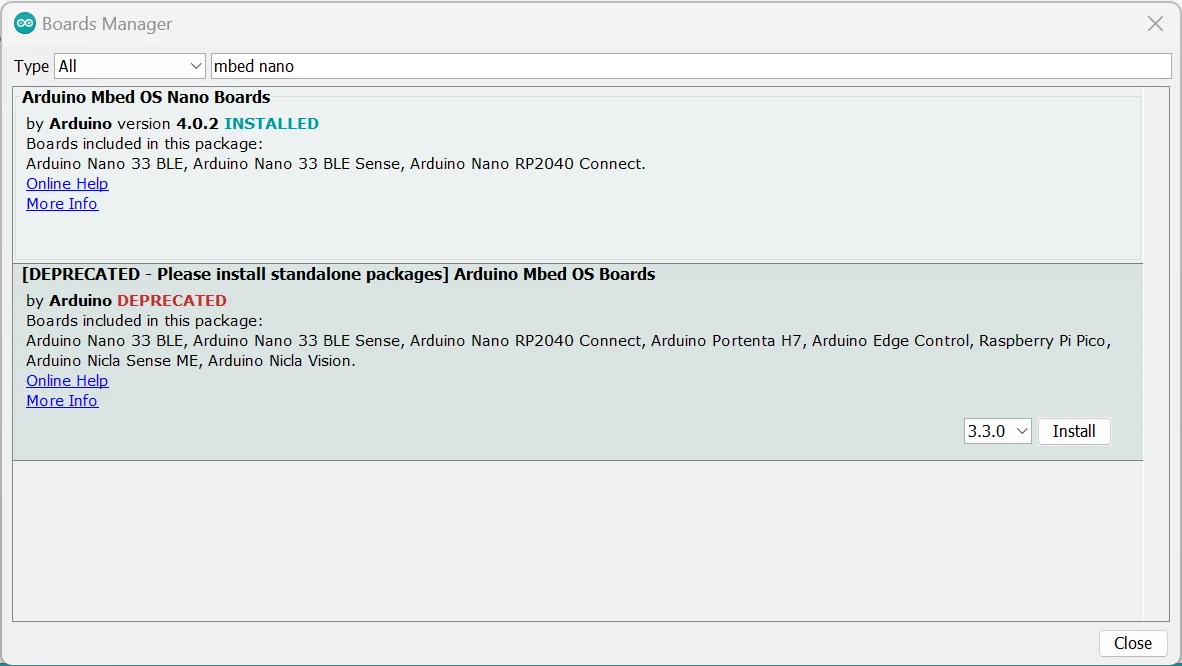This screenshot has height=666, width=1182.
Task: Click the Arduino logo in title bar
Action: click(25, 23)
